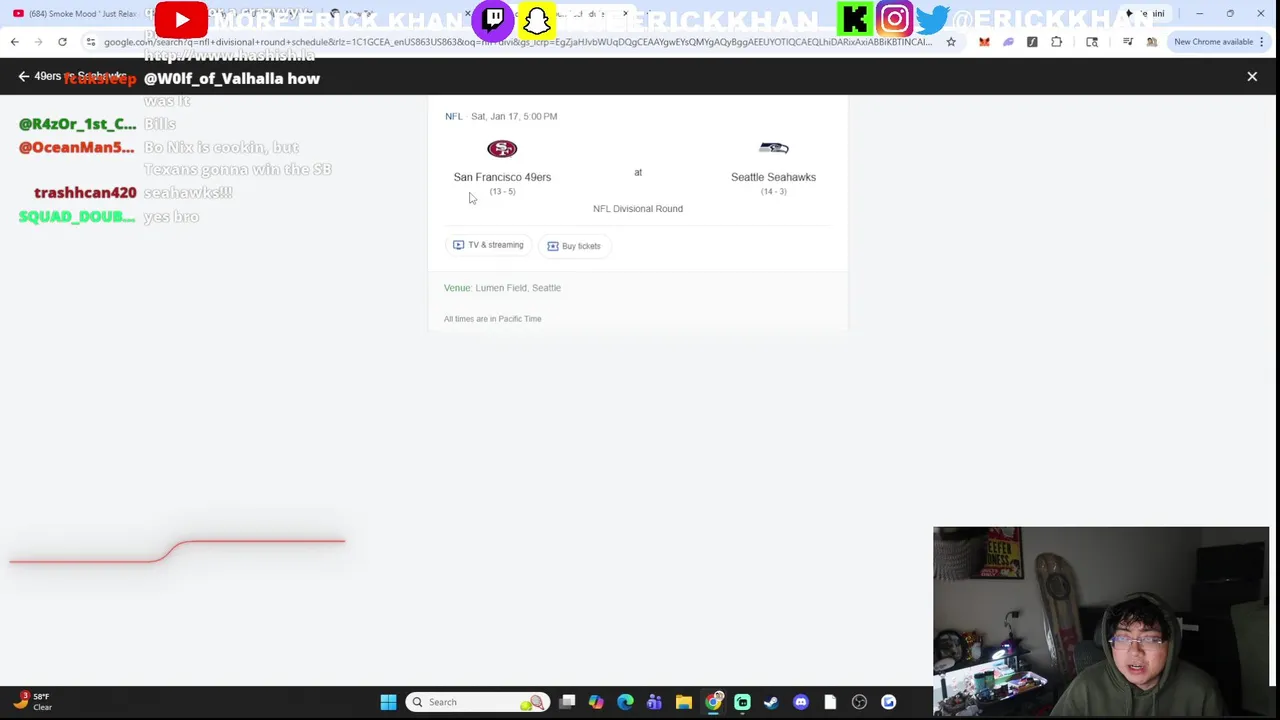Viewport: 1280px width, 720px height.
Task: Open blank document icon in taskbar
Action: click(830, 702)
